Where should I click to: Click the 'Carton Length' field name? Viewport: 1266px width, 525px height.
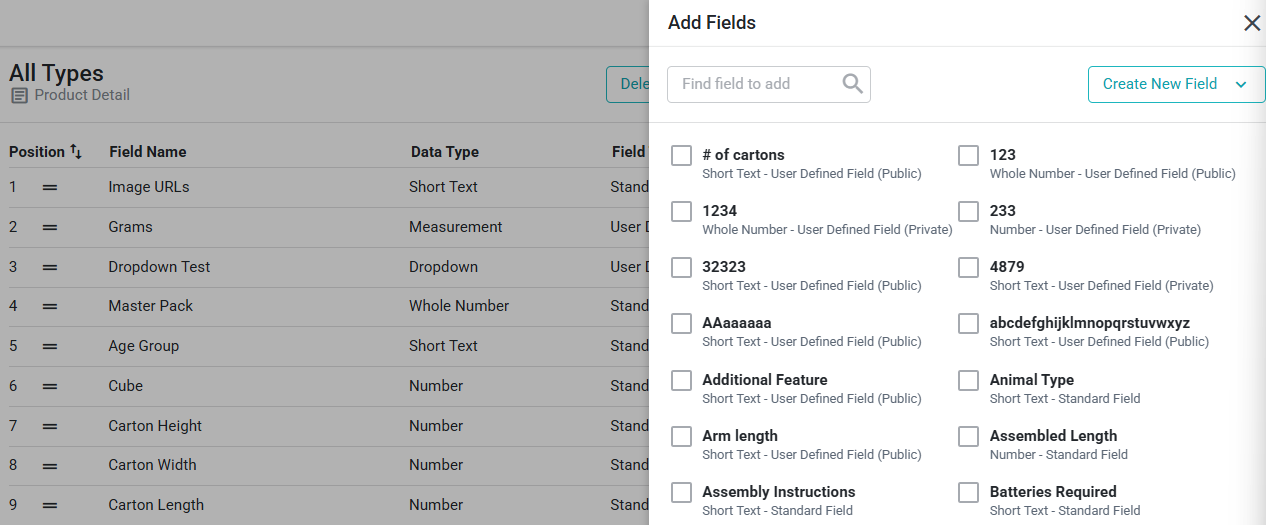[156, 505]
